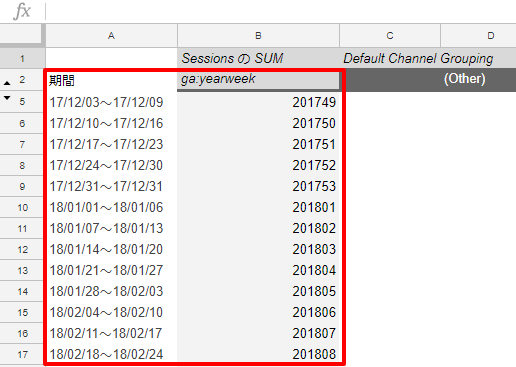The height and width of the screenshot is (367, 516).
Task: Select row 8 header
Action: (22, 165)
